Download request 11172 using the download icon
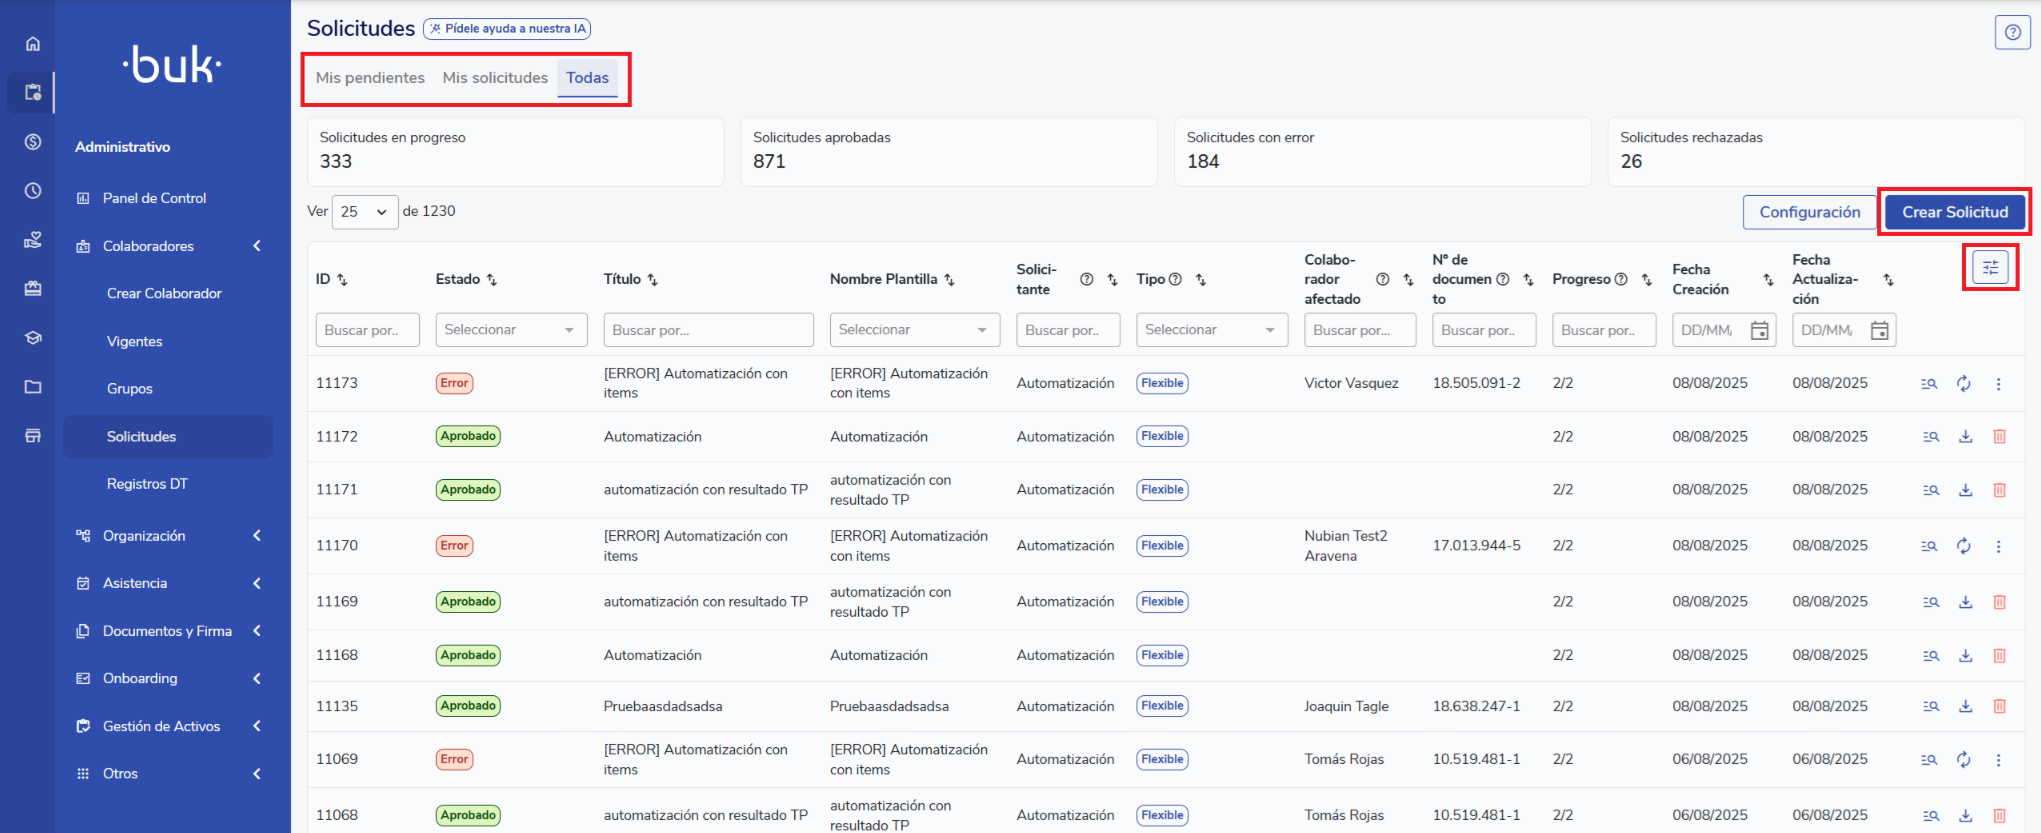Viewport: 2041px width, 833px height. click(x=1965, y=437)
